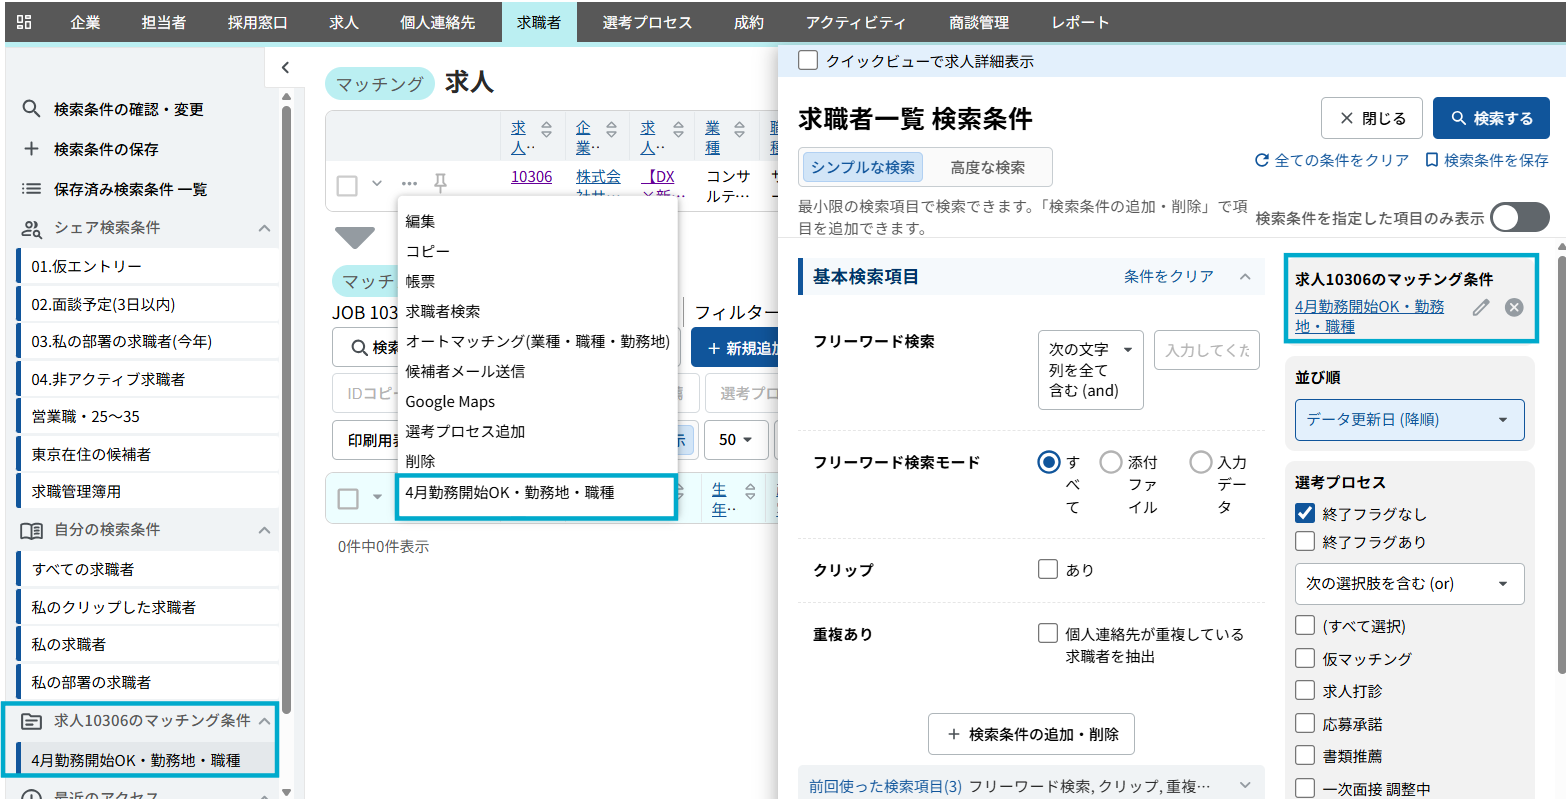Switch to the 高度な検索 tab
Screen dimensions: 1566x799
pos(987,167)
